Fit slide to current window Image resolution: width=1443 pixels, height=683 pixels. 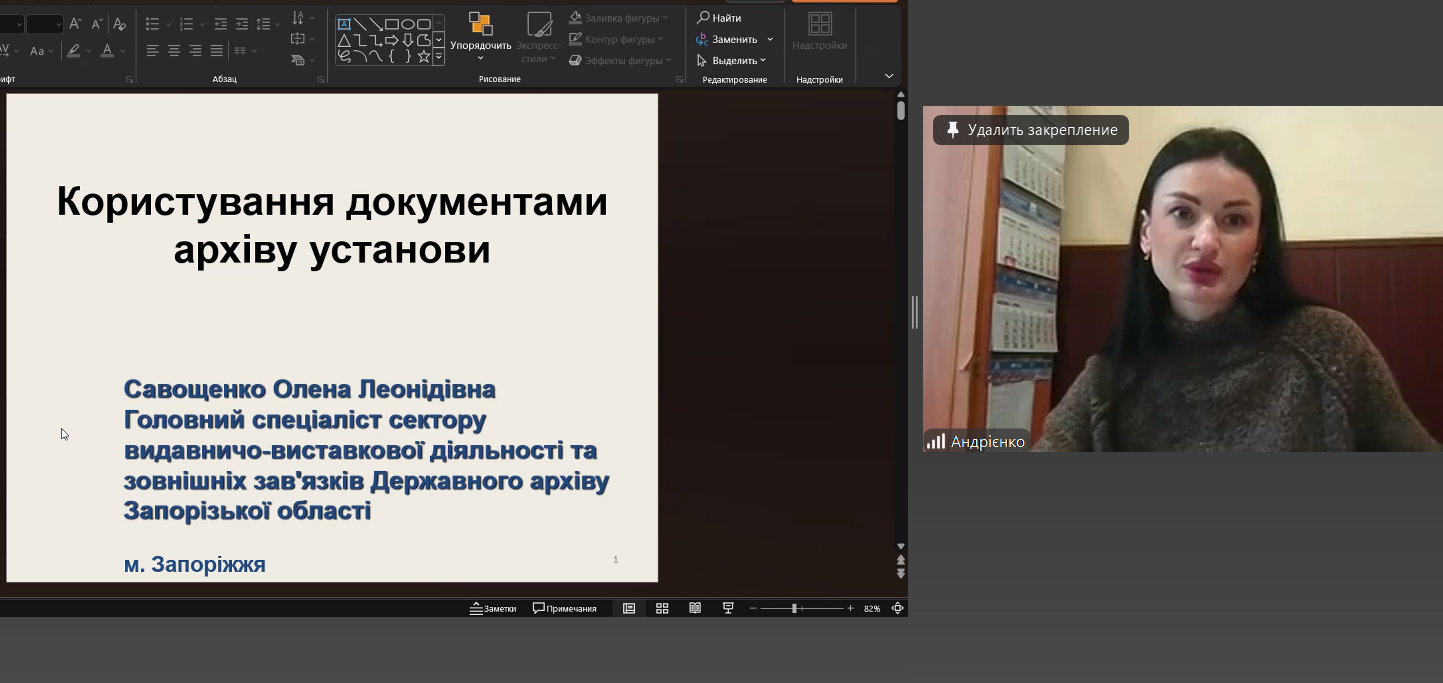pyautogui.click(x=897, y=608)
